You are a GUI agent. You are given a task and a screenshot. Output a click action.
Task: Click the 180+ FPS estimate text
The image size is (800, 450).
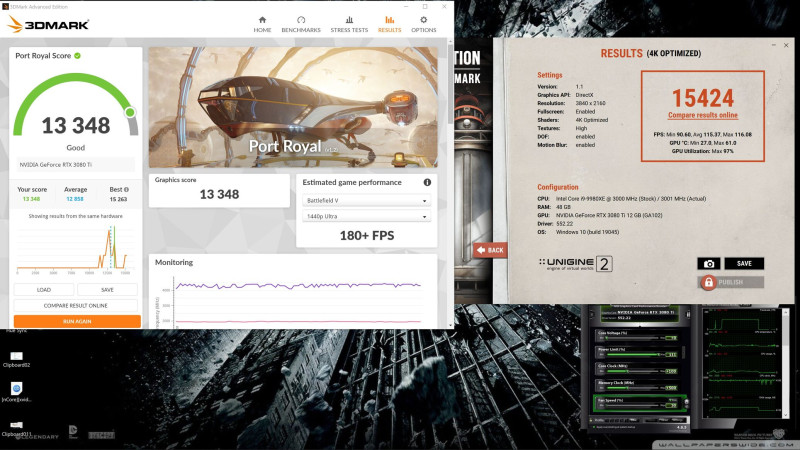pyautogui.click(x=367, y=235)
